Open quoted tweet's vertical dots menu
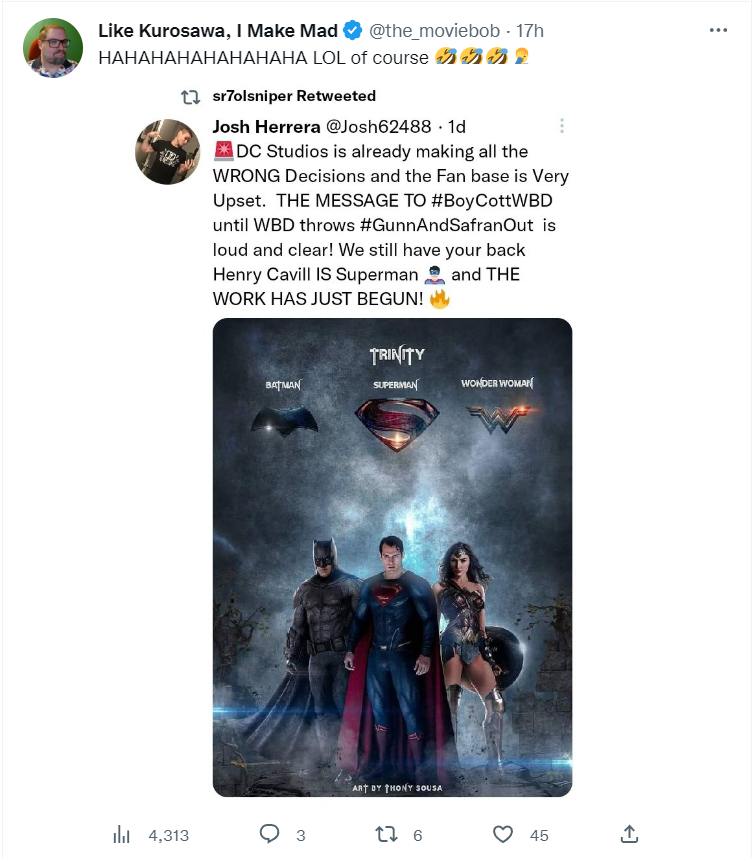 pos(562,126)
